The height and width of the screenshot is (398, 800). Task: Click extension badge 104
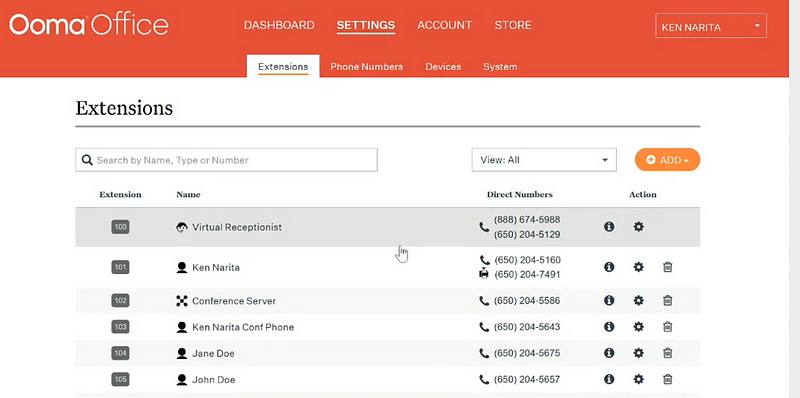[120, 353]
